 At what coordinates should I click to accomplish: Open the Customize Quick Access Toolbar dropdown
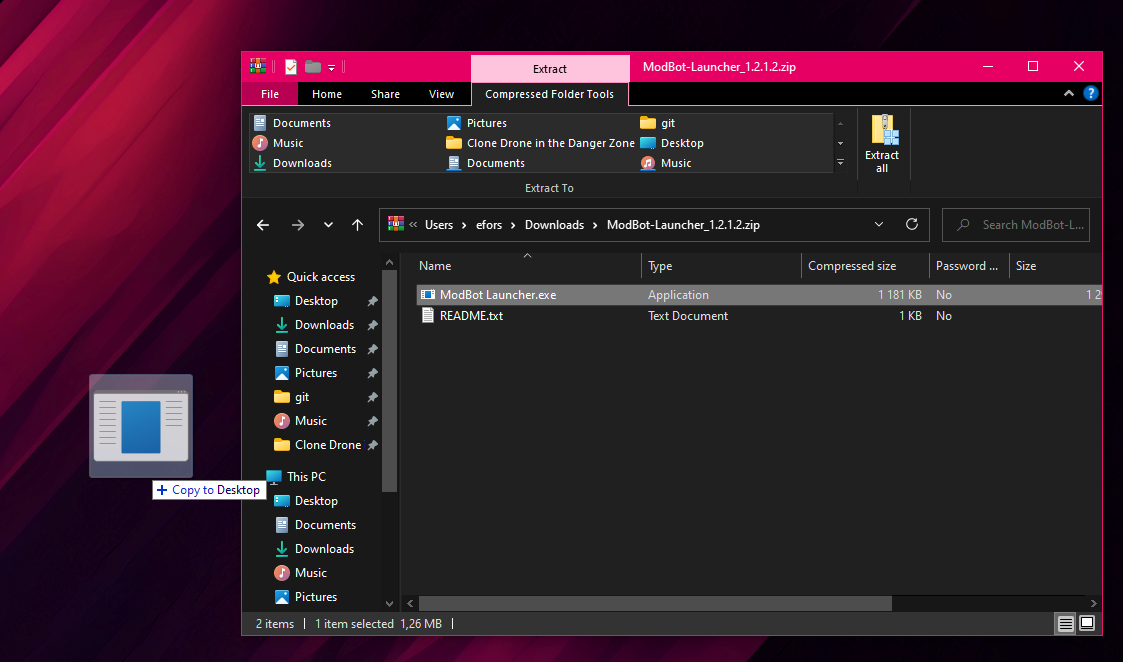click(x=332, y=67)
